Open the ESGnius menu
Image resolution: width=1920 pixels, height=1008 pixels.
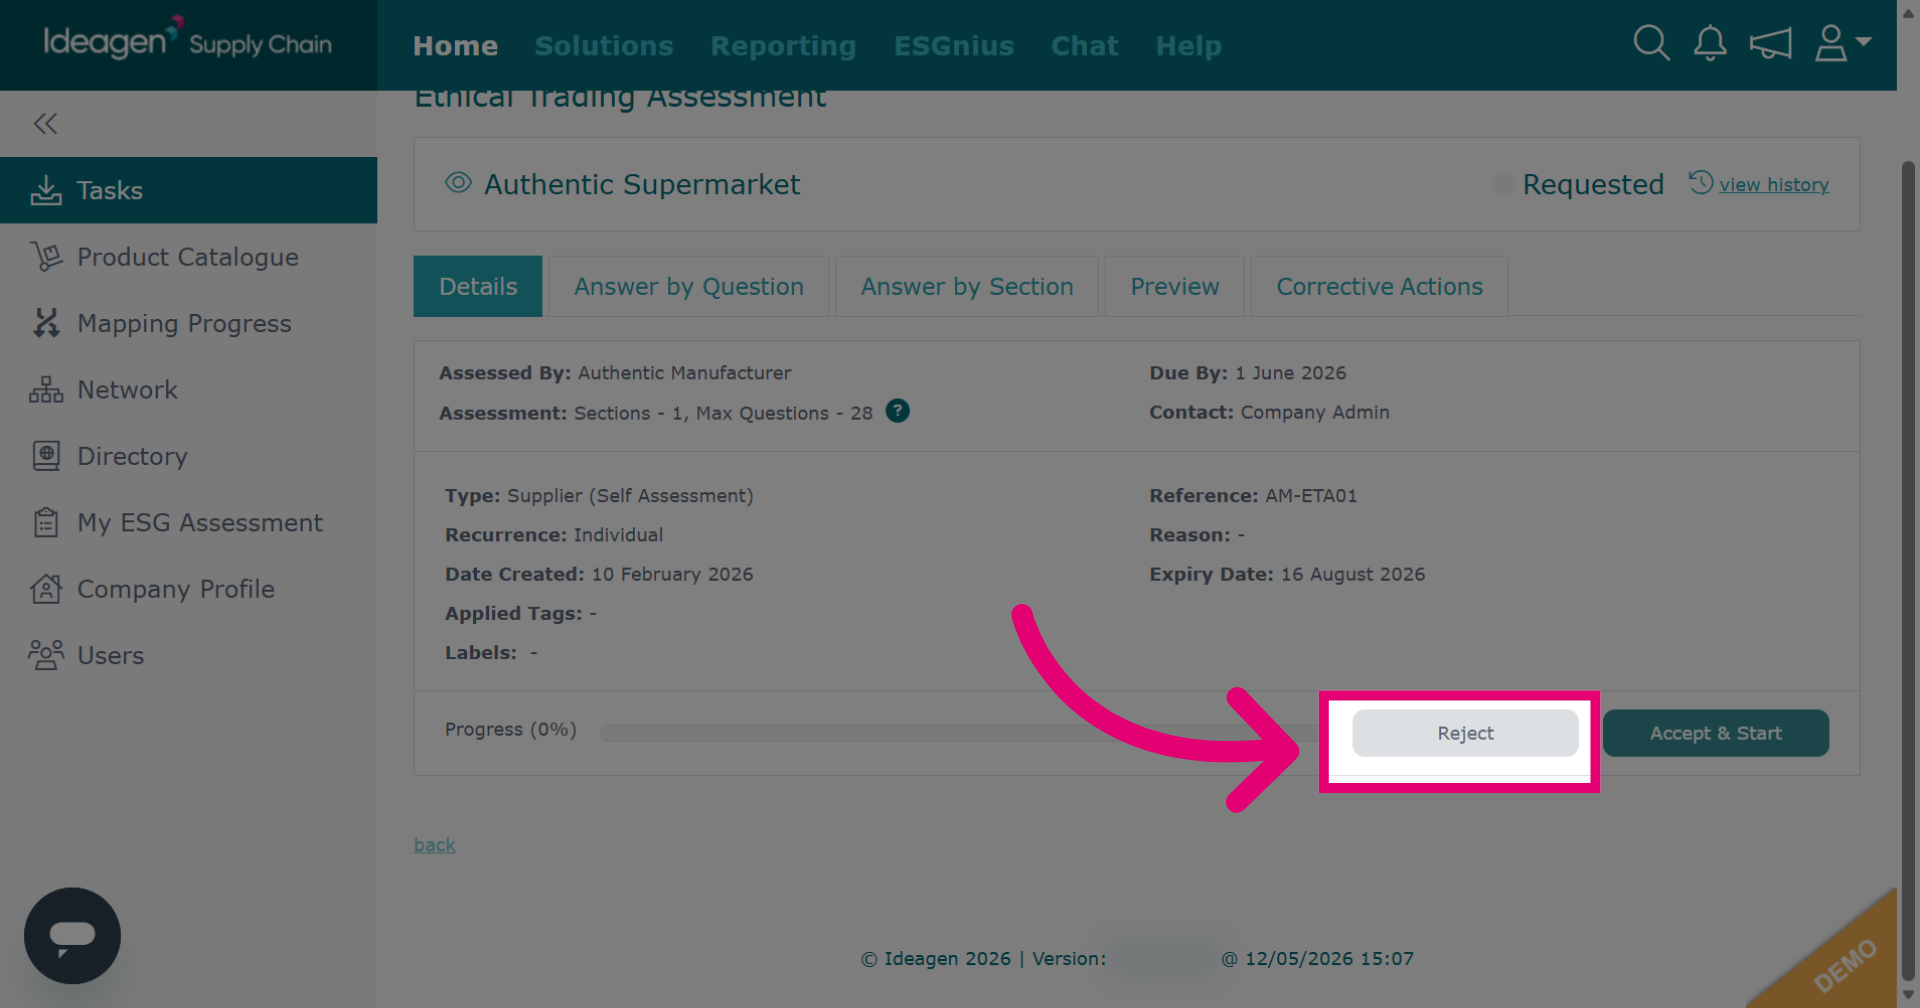coord(954,46)
